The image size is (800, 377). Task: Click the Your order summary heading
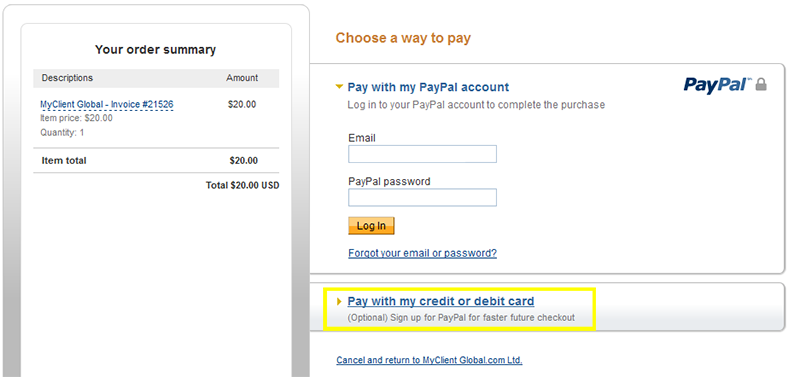(156, 49)
